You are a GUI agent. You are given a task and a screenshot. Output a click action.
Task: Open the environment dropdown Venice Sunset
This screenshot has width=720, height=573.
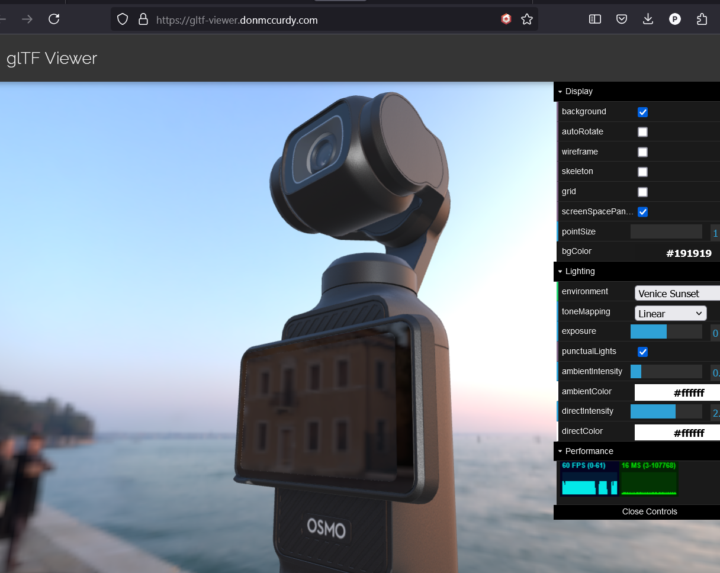tap(677, 293)
